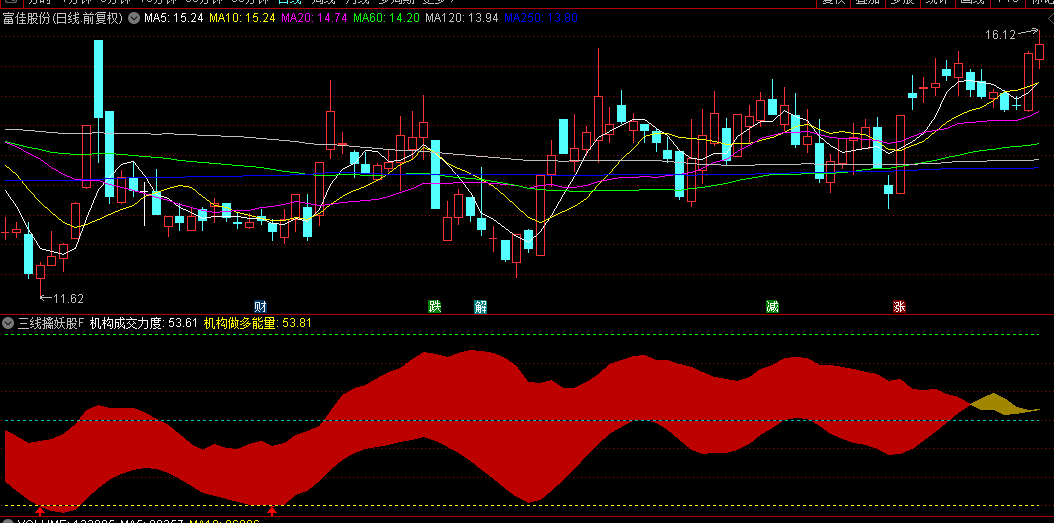Click the MA5: 15.24 label

(173, 18)
